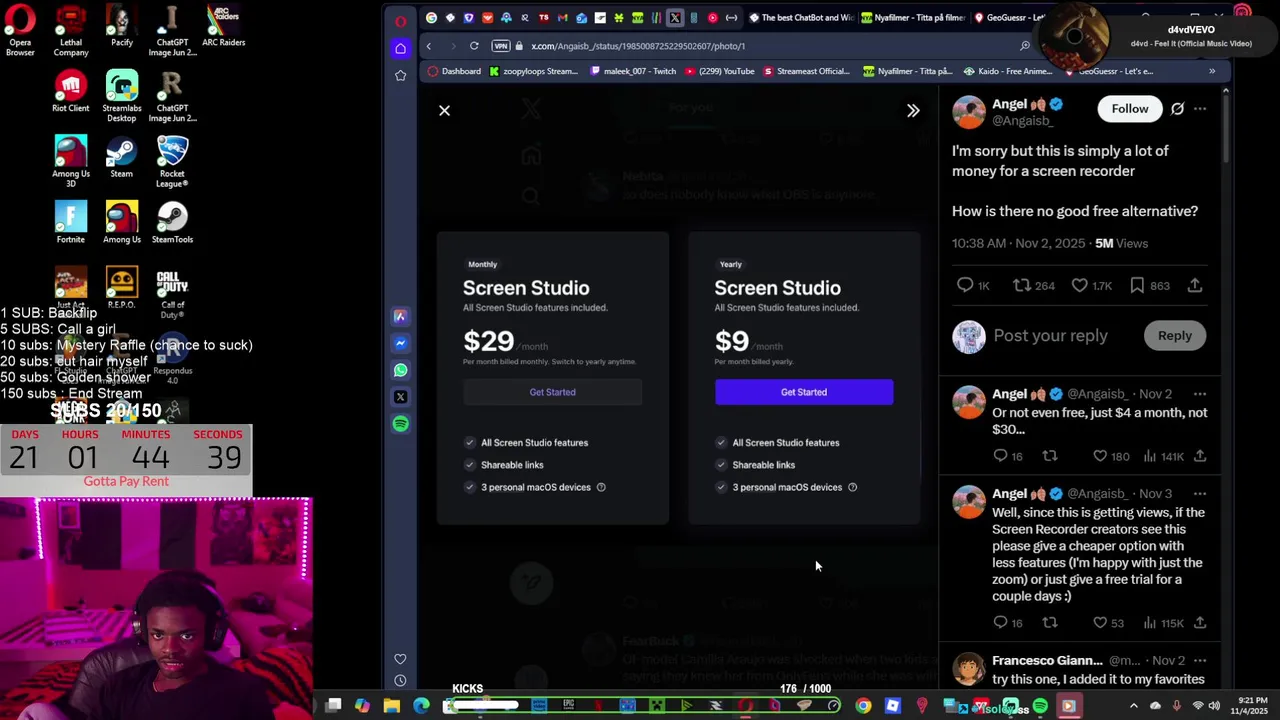Open Opera sidebar bookmarks star icon
Screen dimensions: 1280x720
tap(400, 76)
